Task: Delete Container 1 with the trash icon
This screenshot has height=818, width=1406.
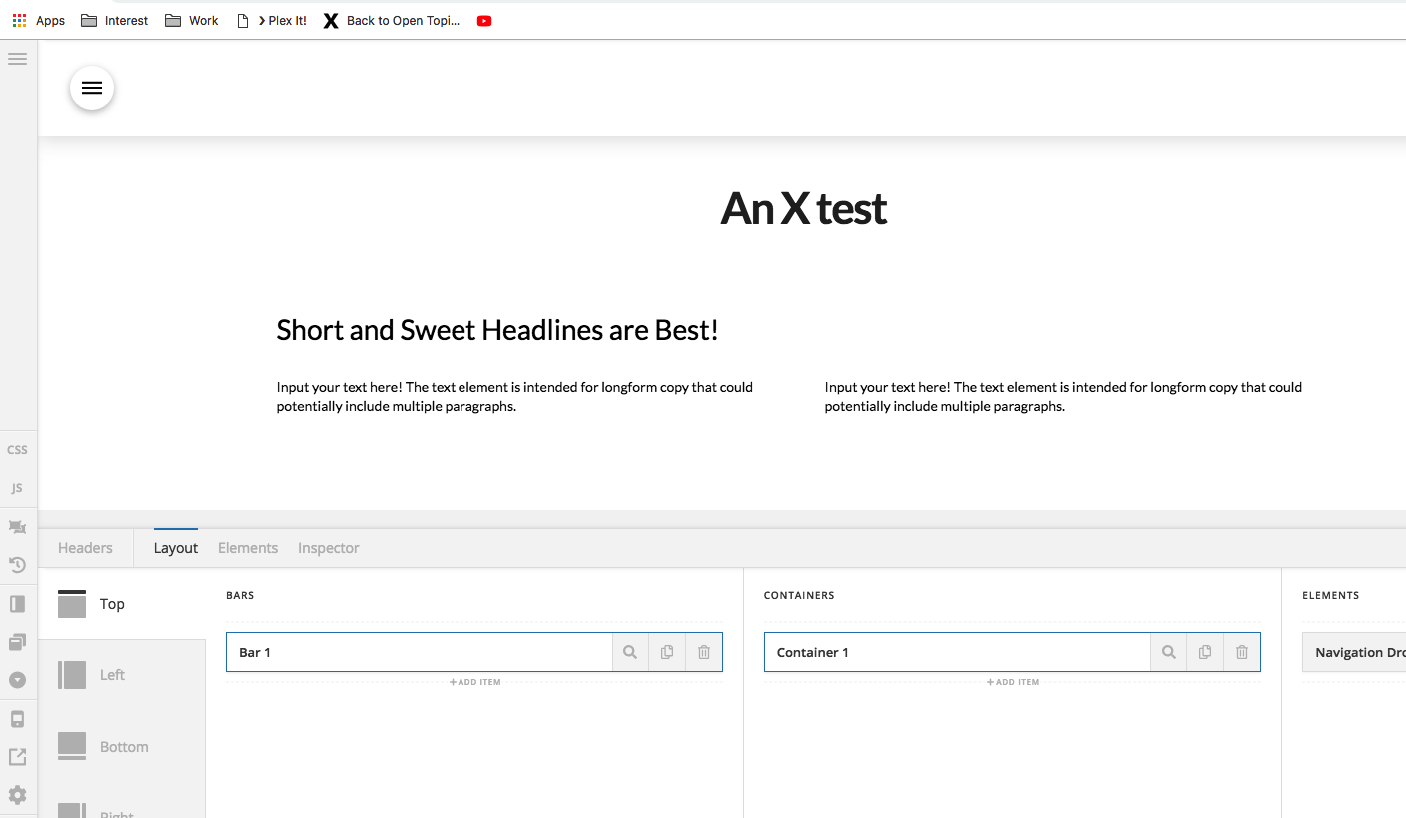Action: point(1242,652)
